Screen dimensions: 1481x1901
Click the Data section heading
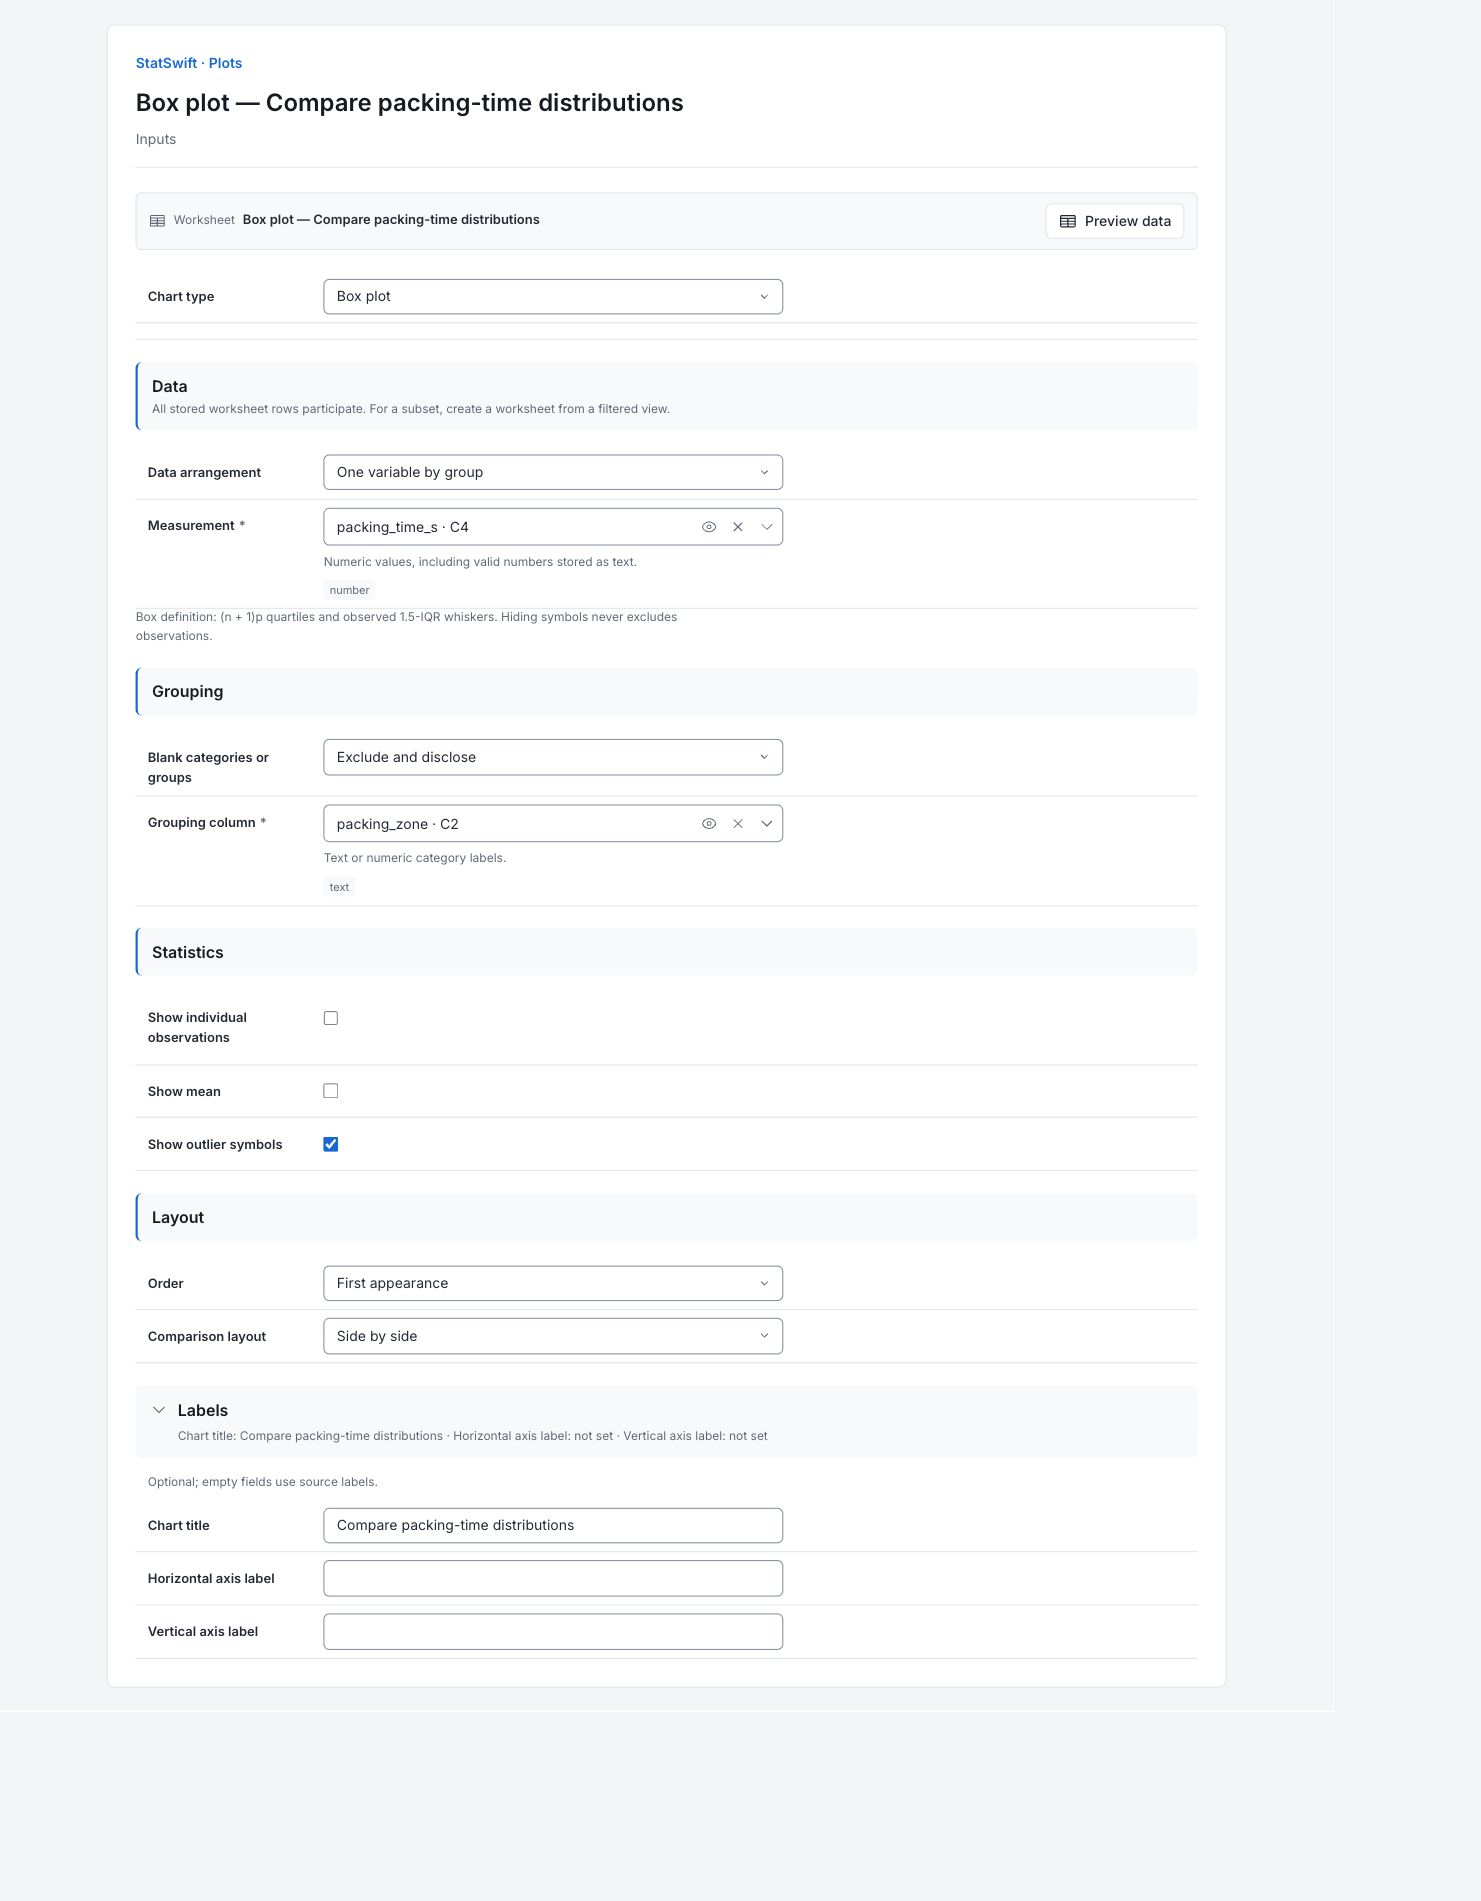coord(170,386)
